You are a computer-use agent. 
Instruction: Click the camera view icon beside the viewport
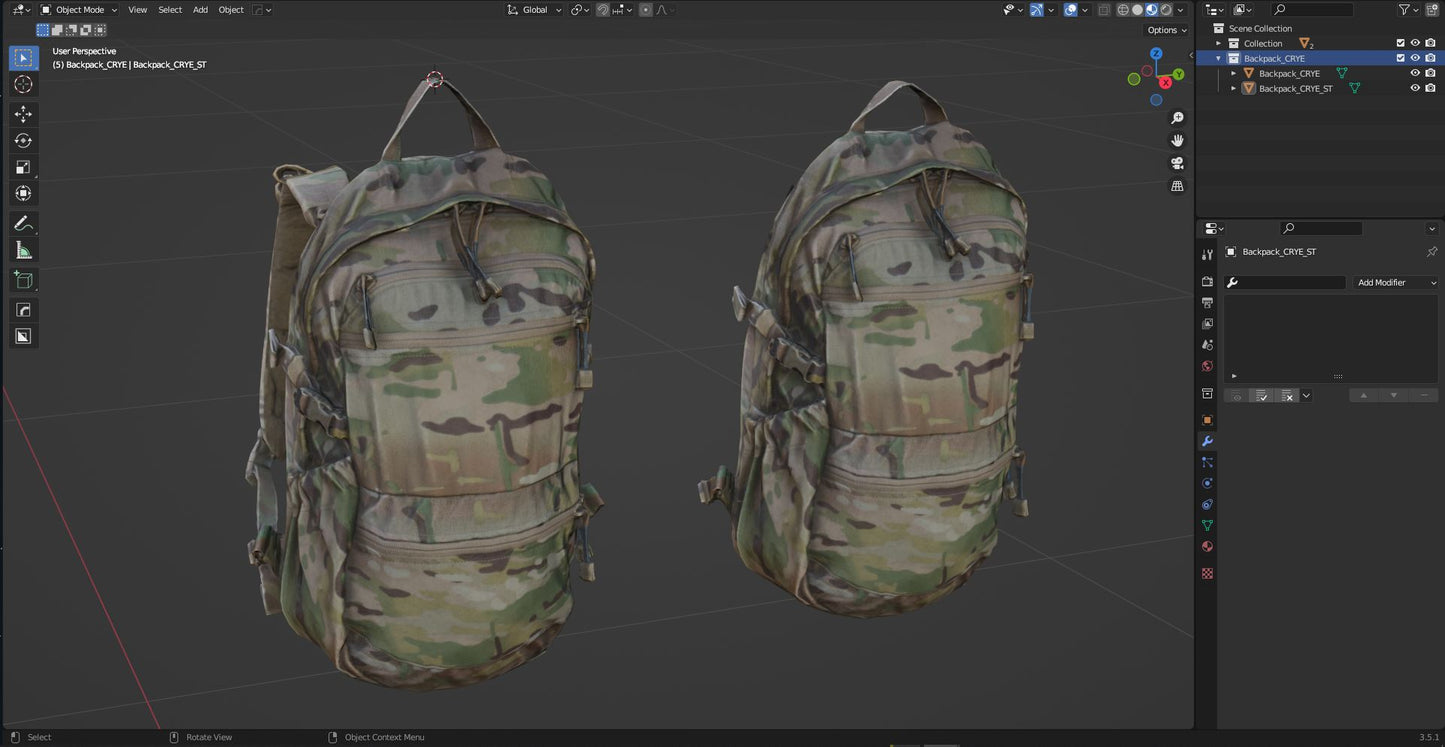tap(1177, 163)
